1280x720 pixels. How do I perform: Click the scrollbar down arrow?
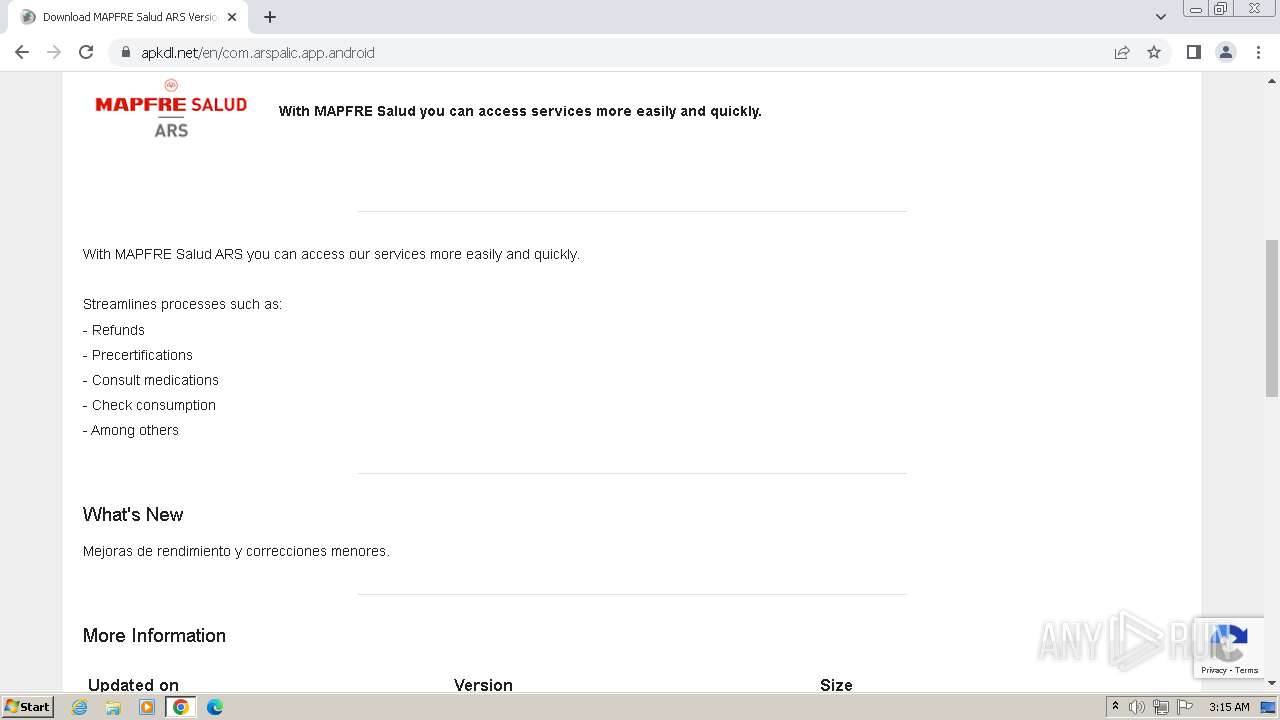[1272, 683]
